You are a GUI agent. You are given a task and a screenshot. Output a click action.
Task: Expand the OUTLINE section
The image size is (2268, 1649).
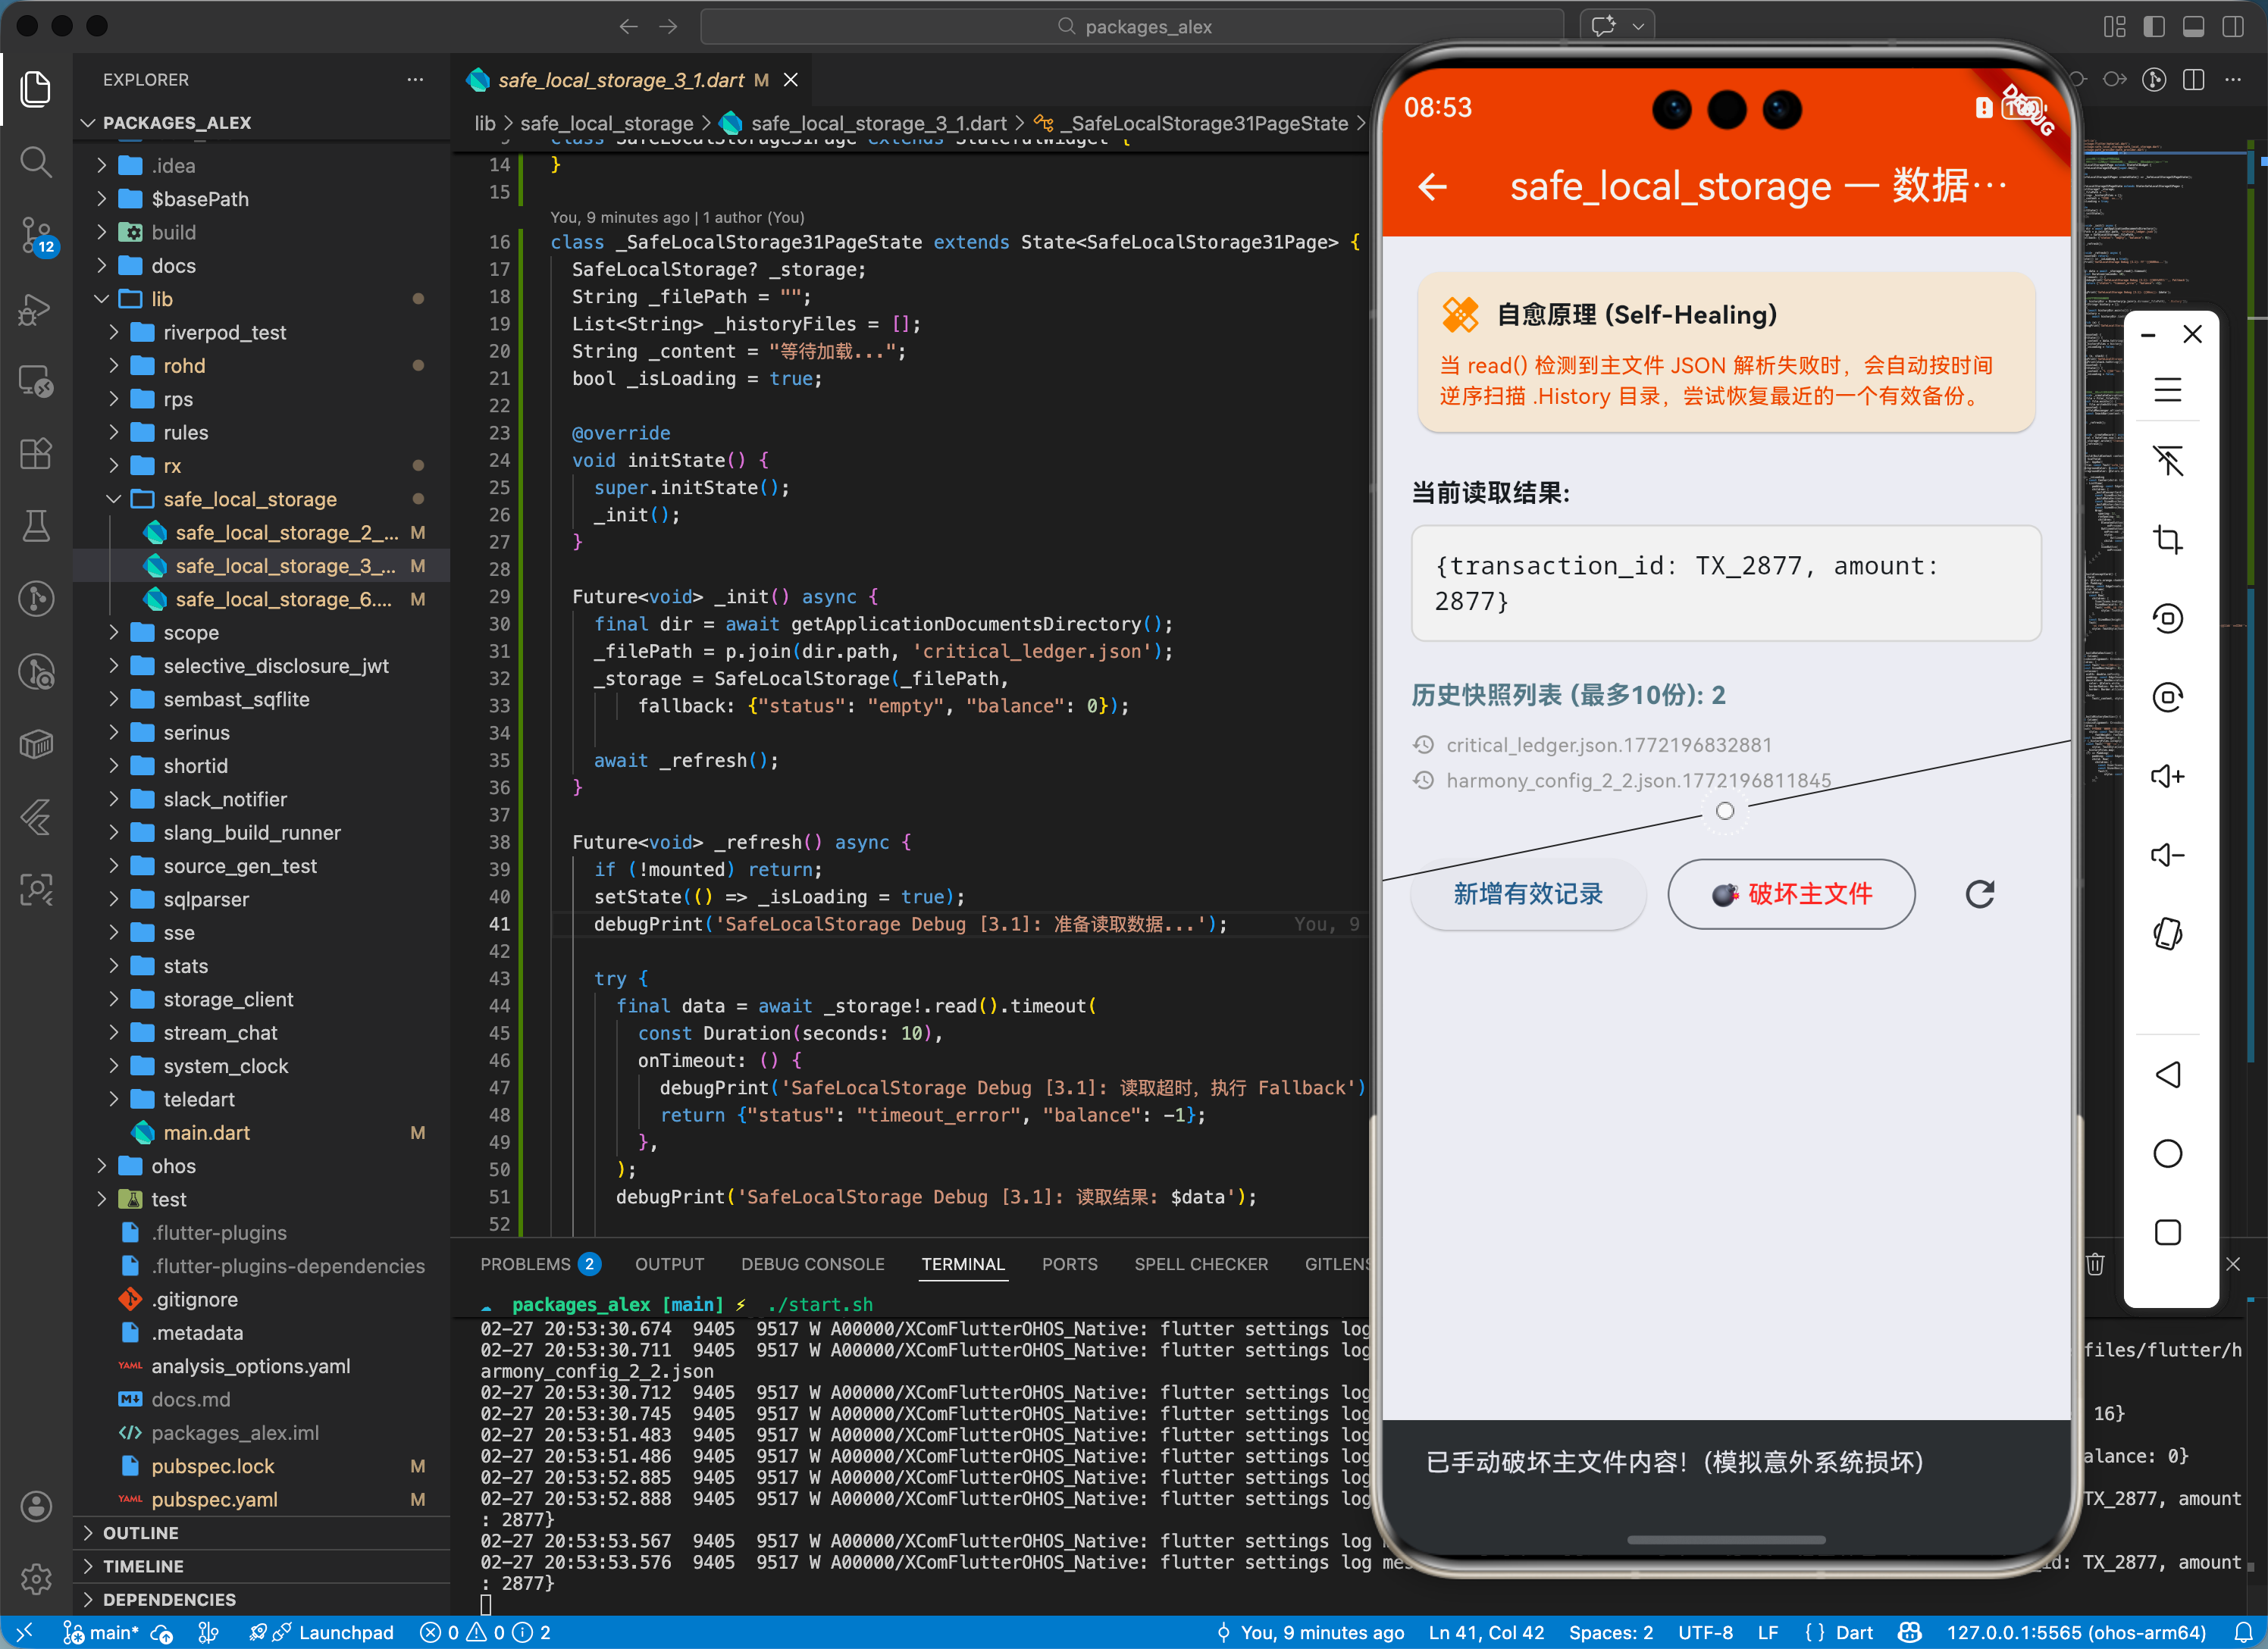click(140, 1532)
